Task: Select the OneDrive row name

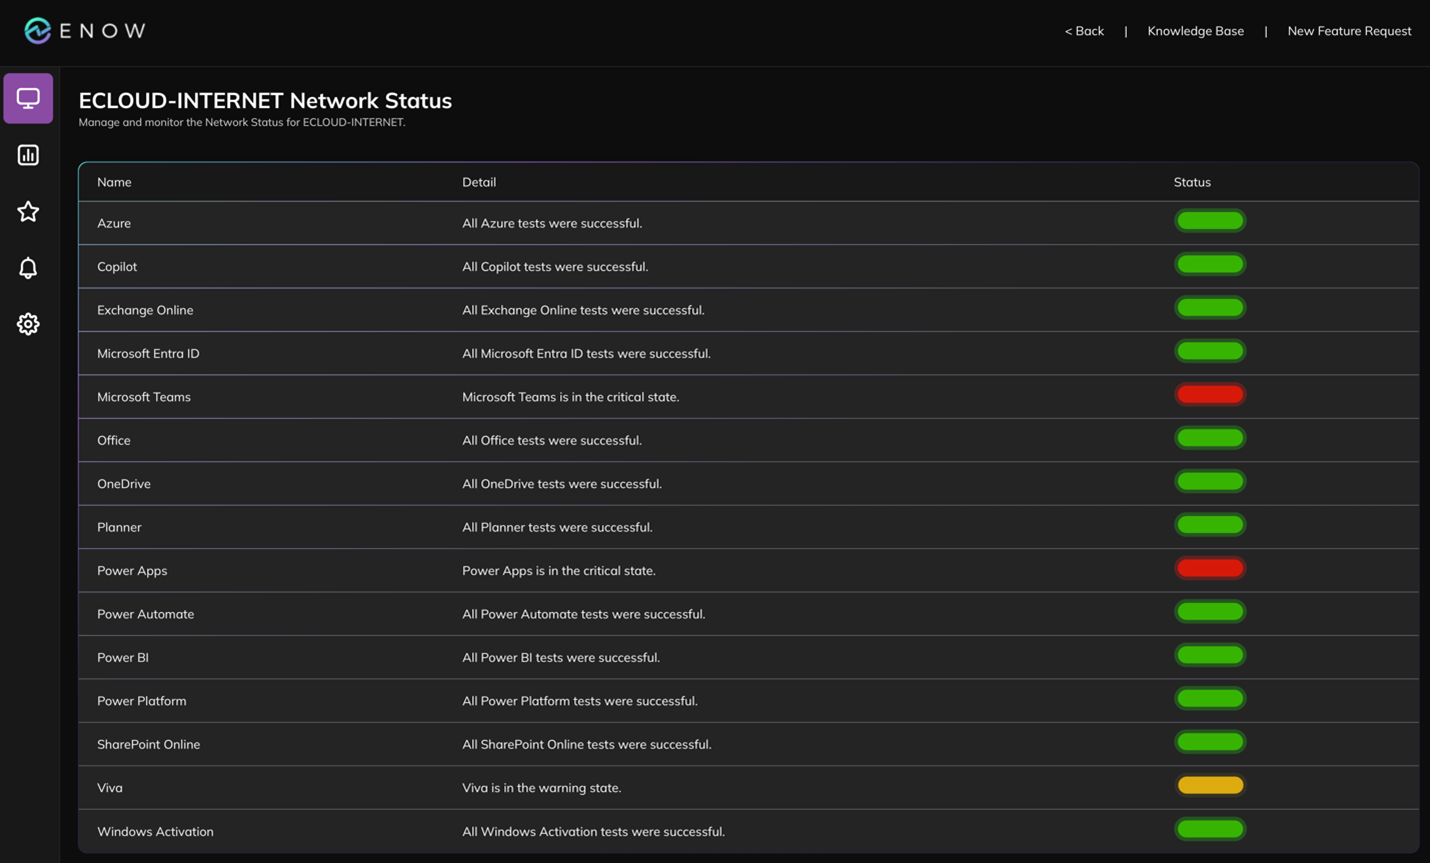Action: click(x=124, y=484)
